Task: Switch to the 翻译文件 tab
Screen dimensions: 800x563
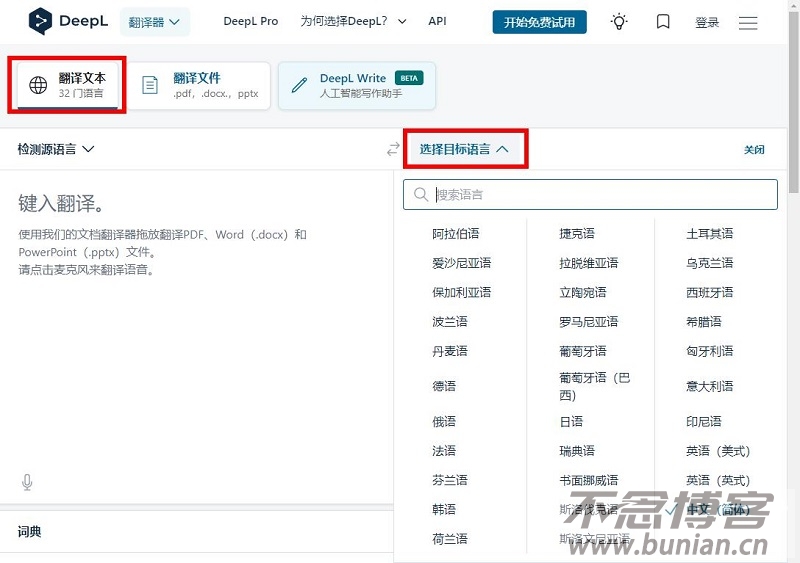Action: point(199,85)
